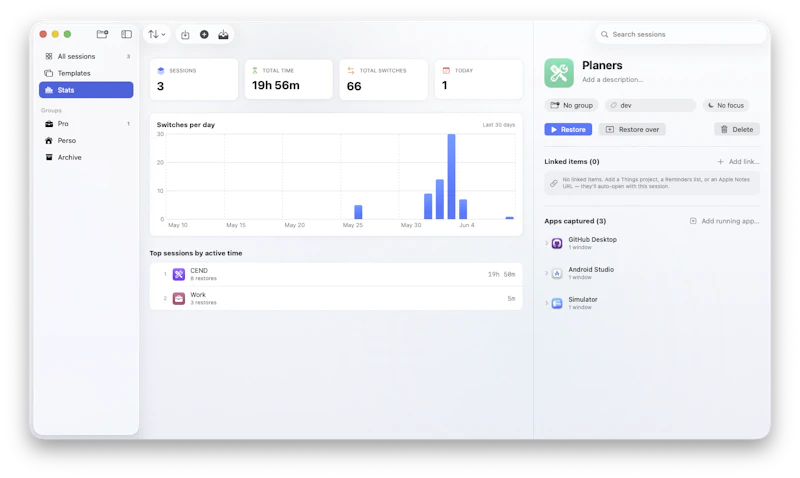Select the Work session row
Screen dimensions: 800x478
click(336, 298)
